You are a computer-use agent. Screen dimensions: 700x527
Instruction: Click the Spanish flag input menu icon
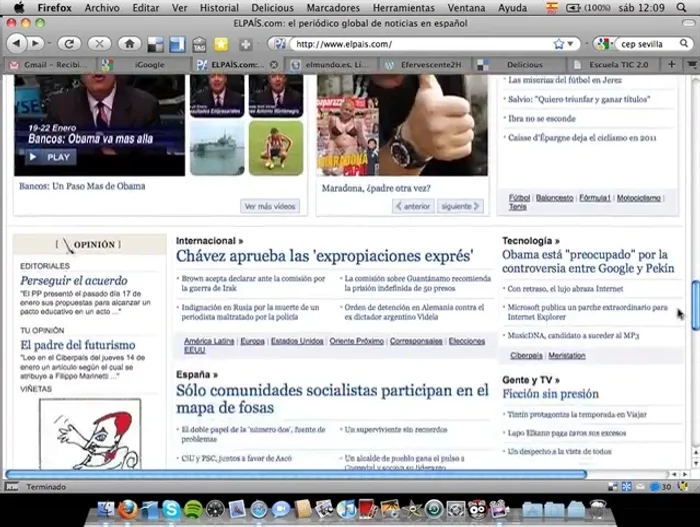552,7
